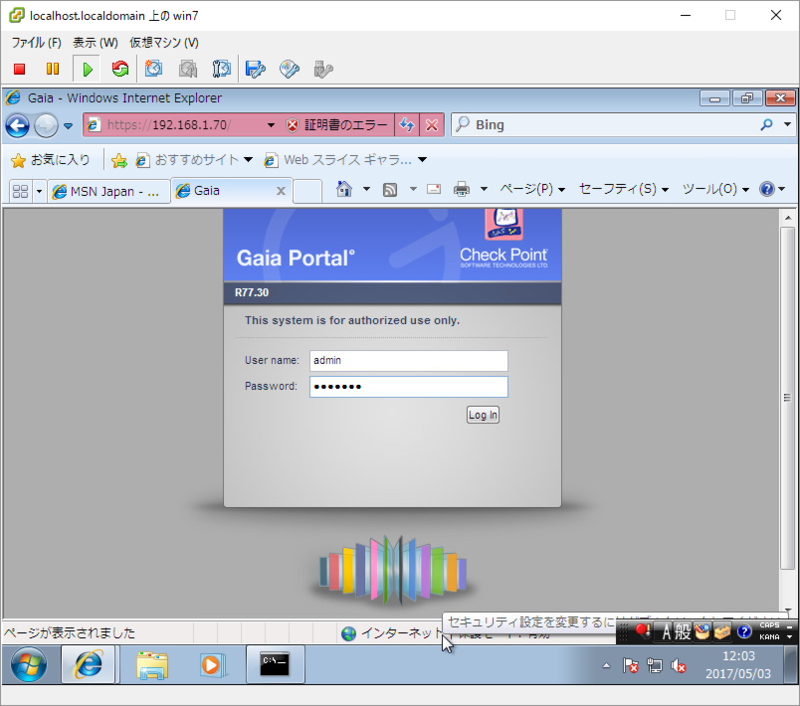Expand the おすすめサイト dropdown

tap(248, 160)
